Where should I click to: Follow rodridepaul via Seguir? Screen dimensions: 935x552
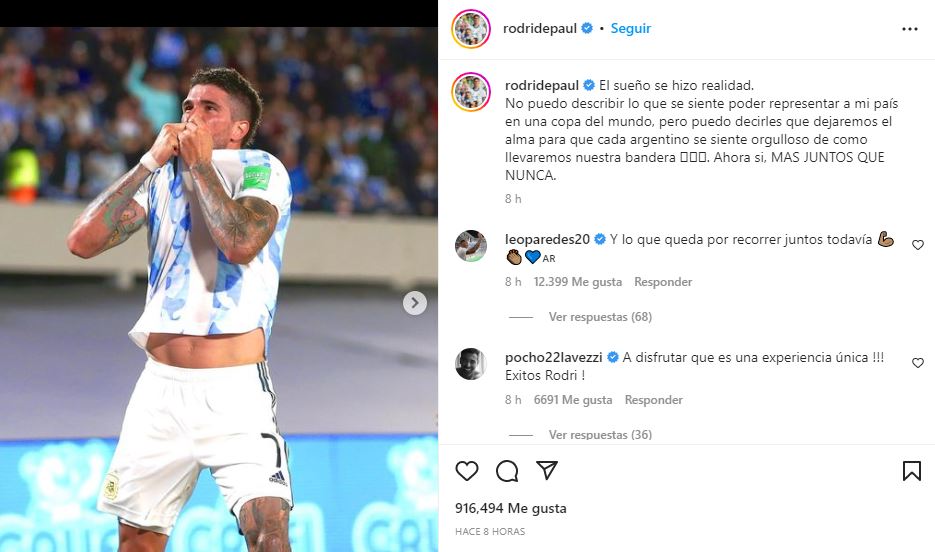pos(630,28)
